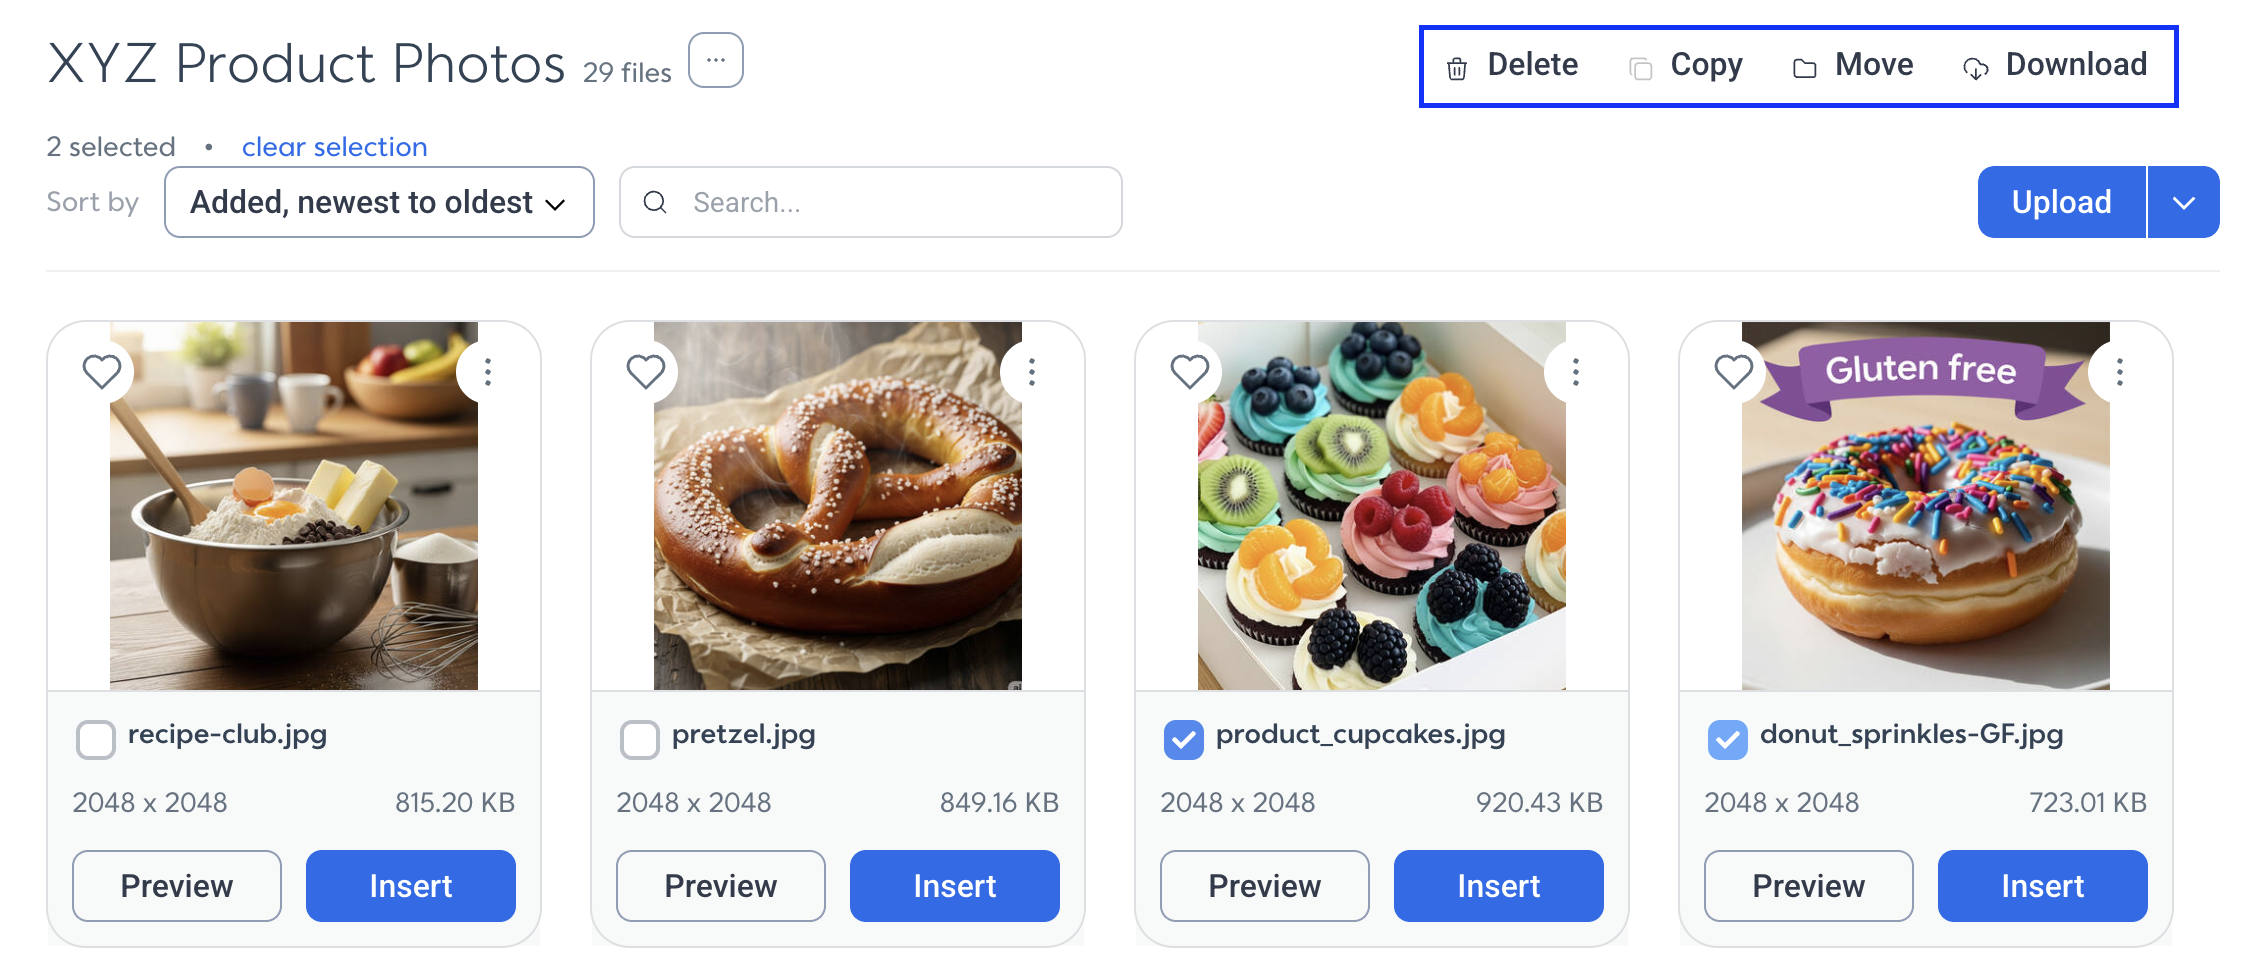This screenshot has height=978, width=2252.
Task: Uncheck the product_cupcakes.jpg checkbox
Action: (1184, 739)
